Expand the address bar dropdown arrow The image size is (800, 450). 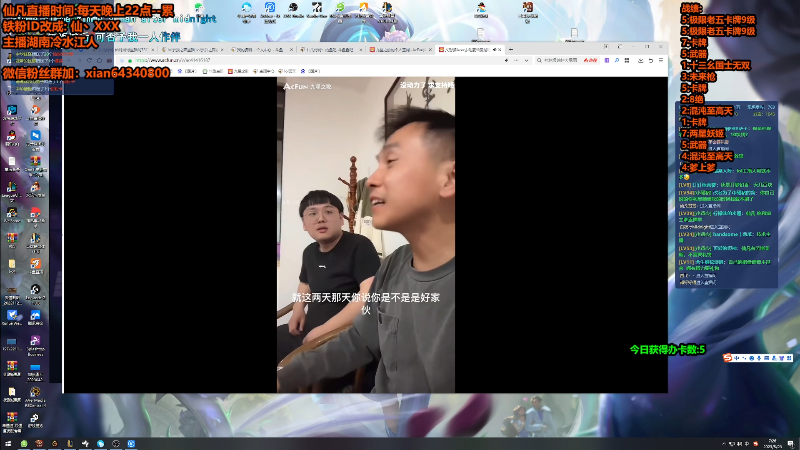[527, 60]
